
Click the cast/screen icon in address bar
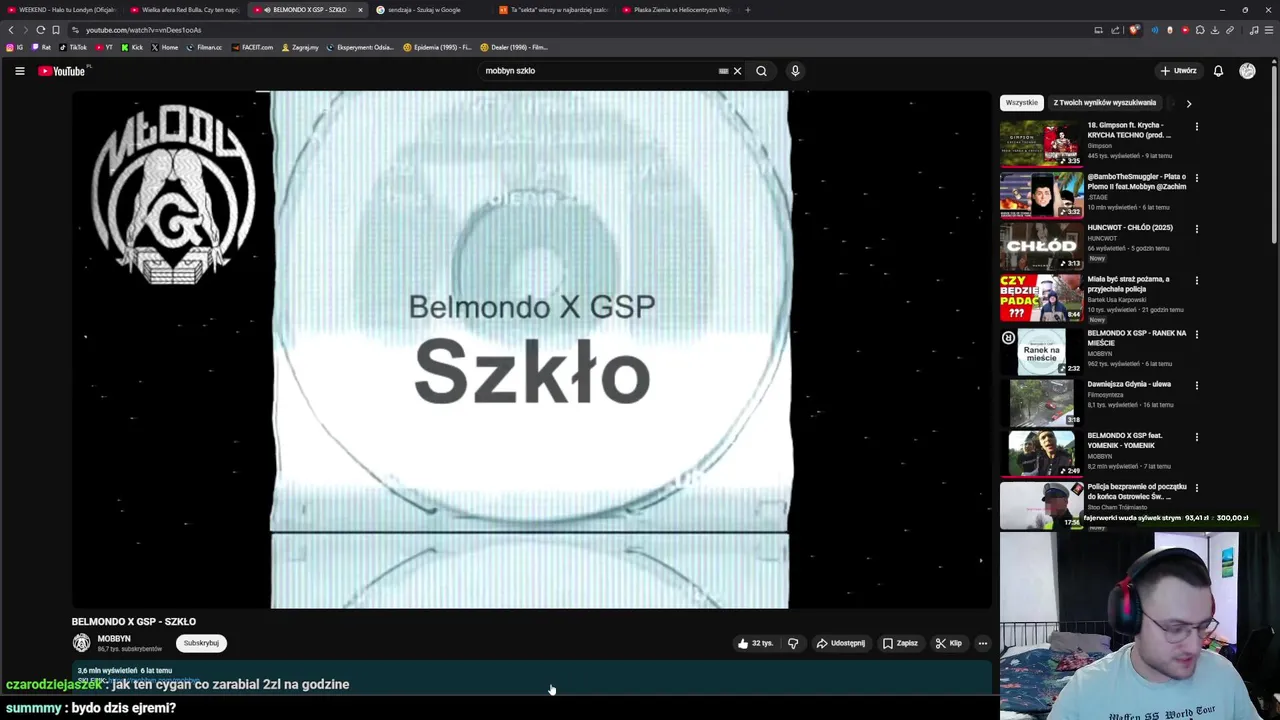pos(1098,30)
